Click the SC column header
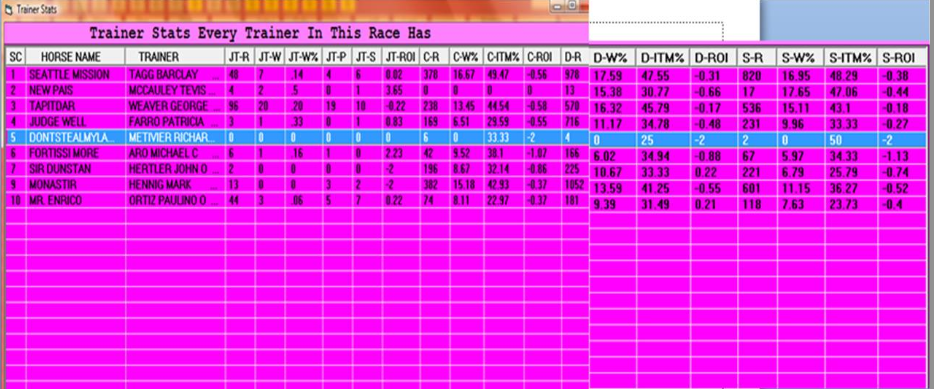The width and height of the screenshot is (934, 389). (16, 57)
